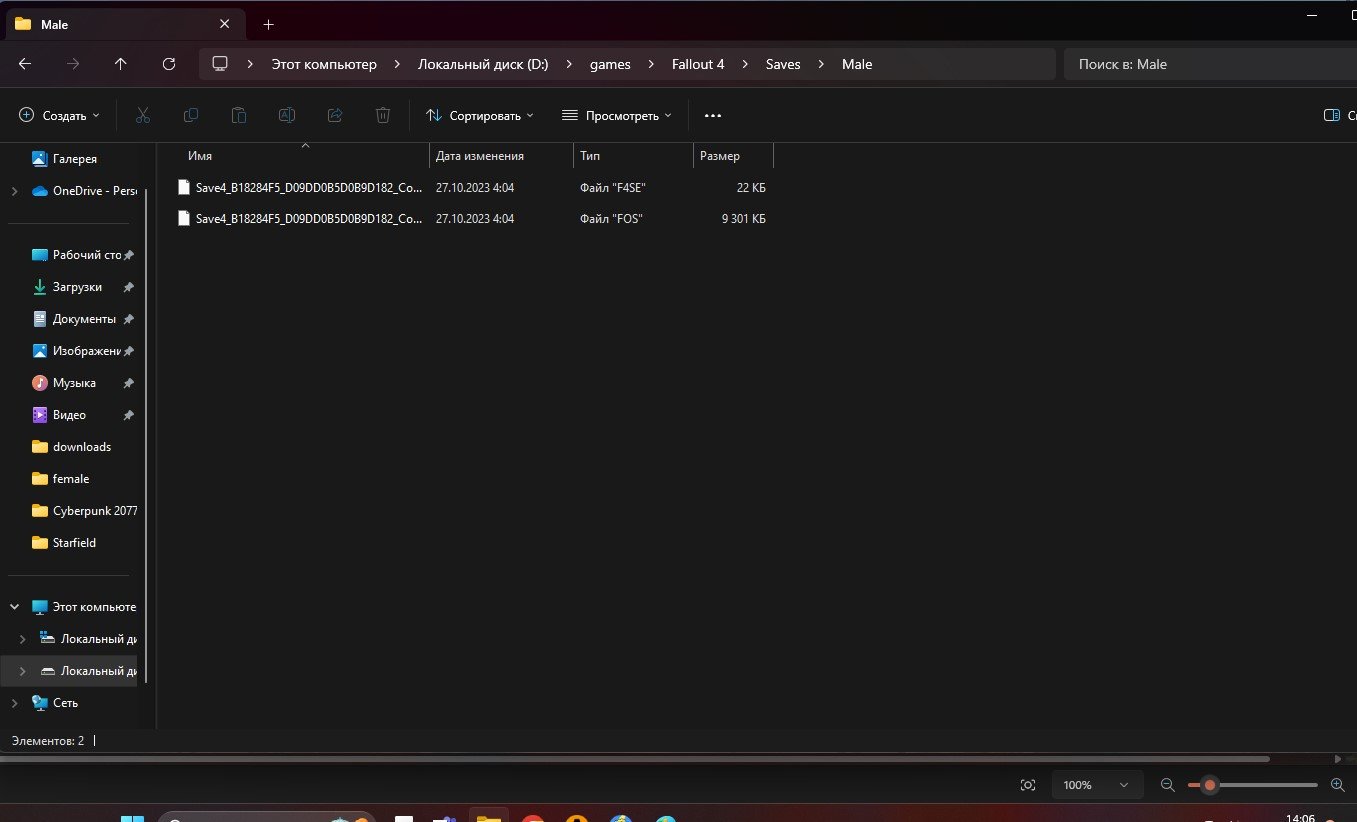Click the Up directory arrow
Viewport: 1357px width, 822px height.
pyautogui.click(x=121, y=64)
